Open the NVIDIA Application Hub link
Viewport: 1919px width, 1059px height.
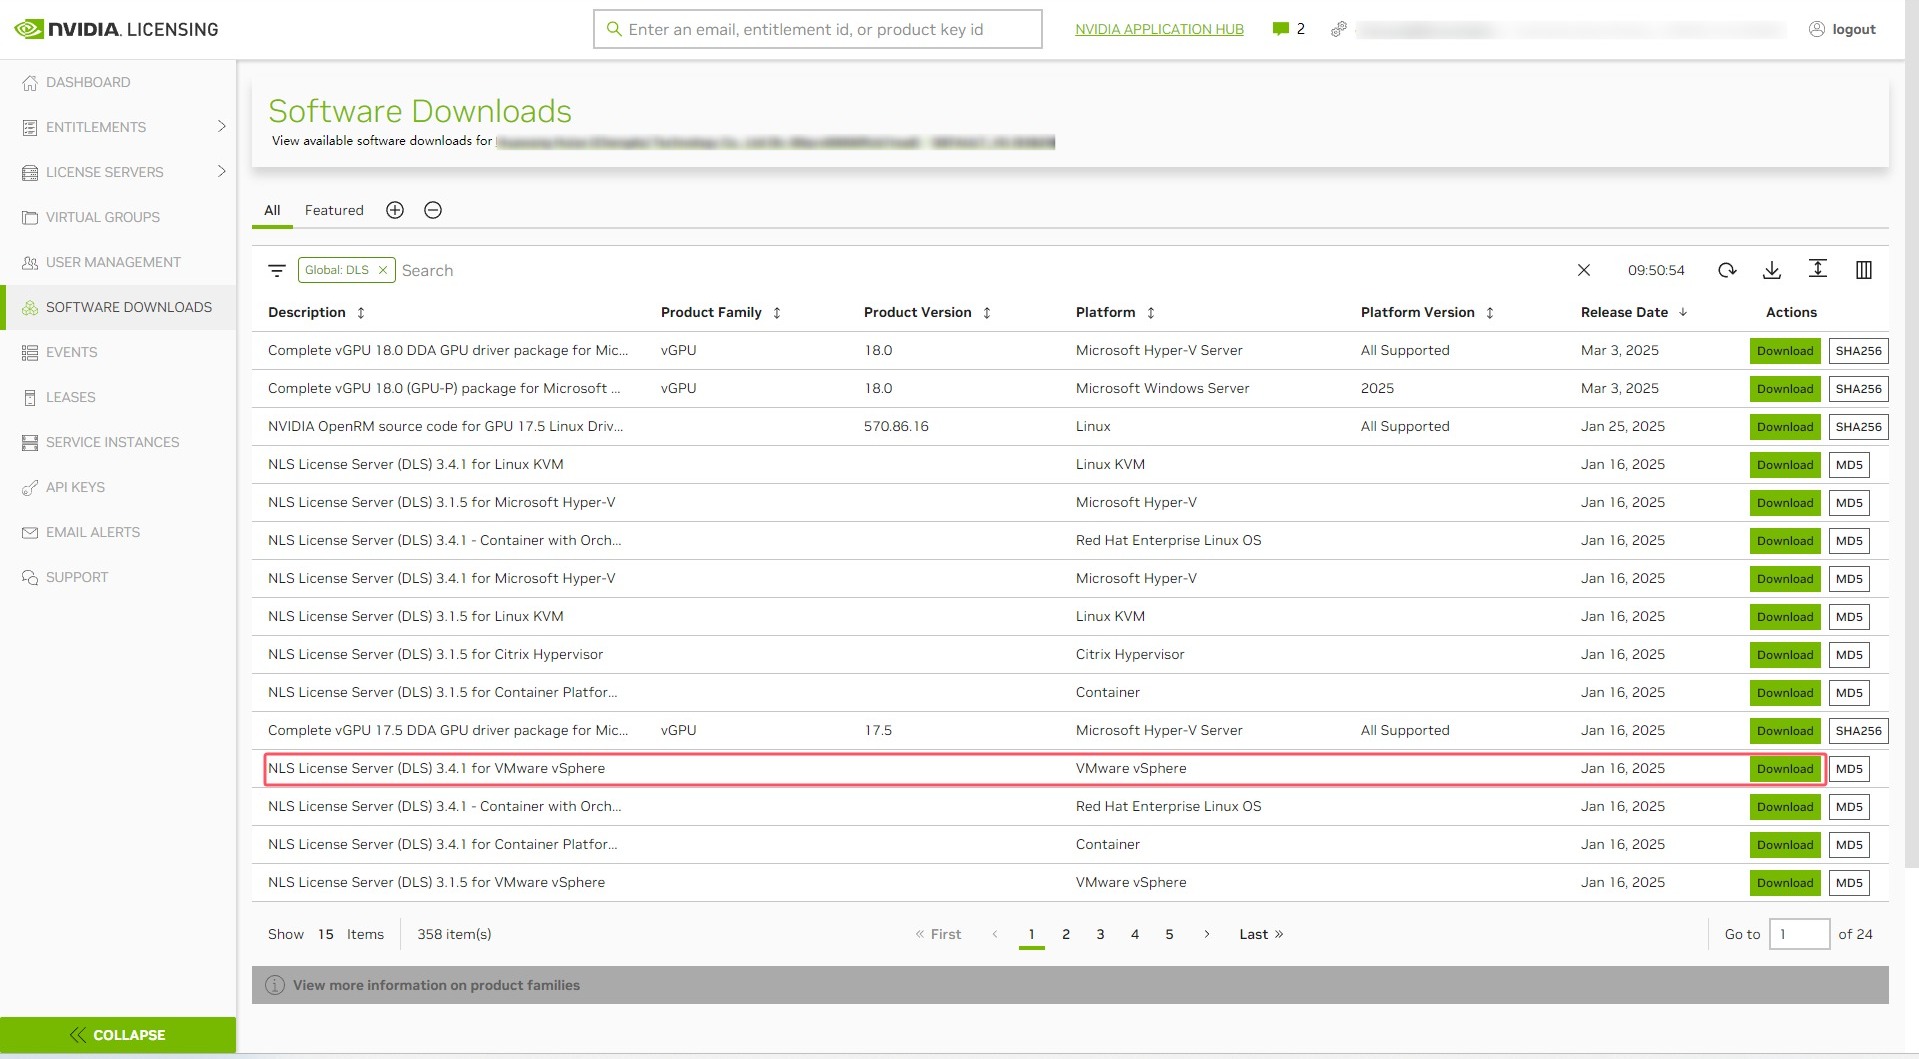coord(1159,29)
